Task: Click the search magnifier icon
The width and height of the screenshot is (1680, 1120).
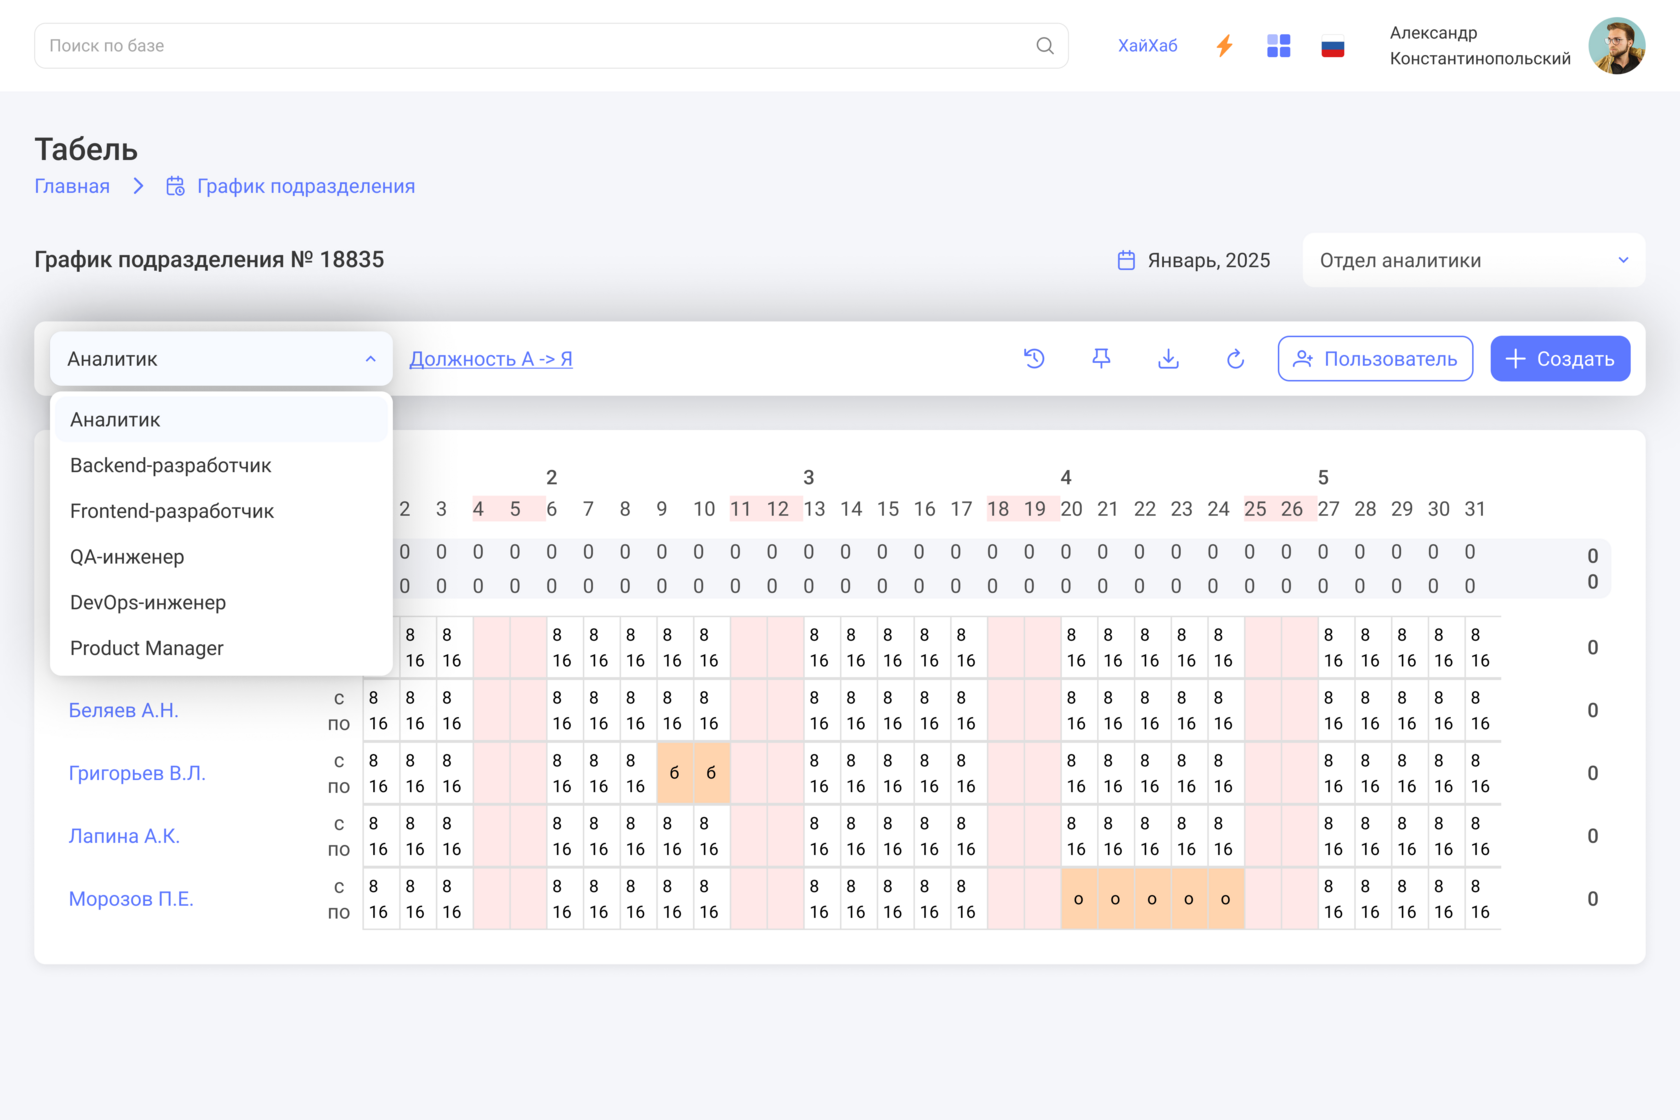Action: [1045, 46]
